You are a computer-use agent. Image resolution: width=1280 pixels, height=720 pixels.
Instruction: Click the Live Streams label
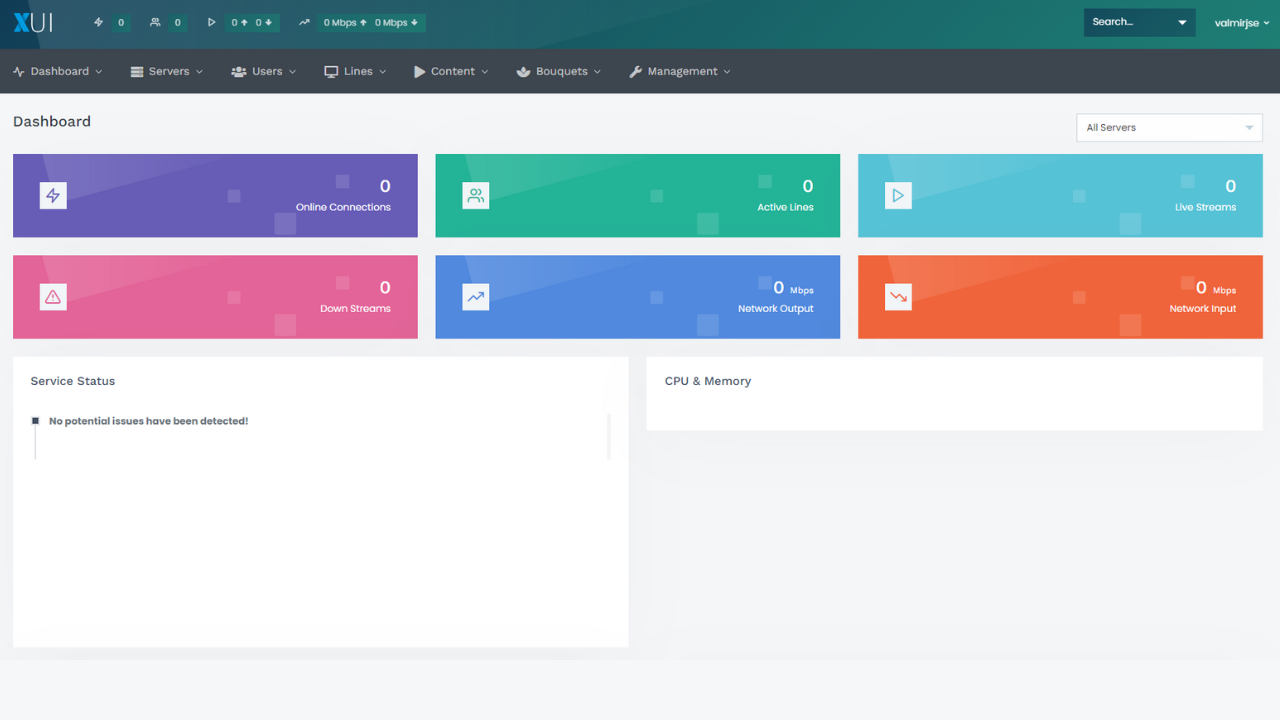point(1205,207)
